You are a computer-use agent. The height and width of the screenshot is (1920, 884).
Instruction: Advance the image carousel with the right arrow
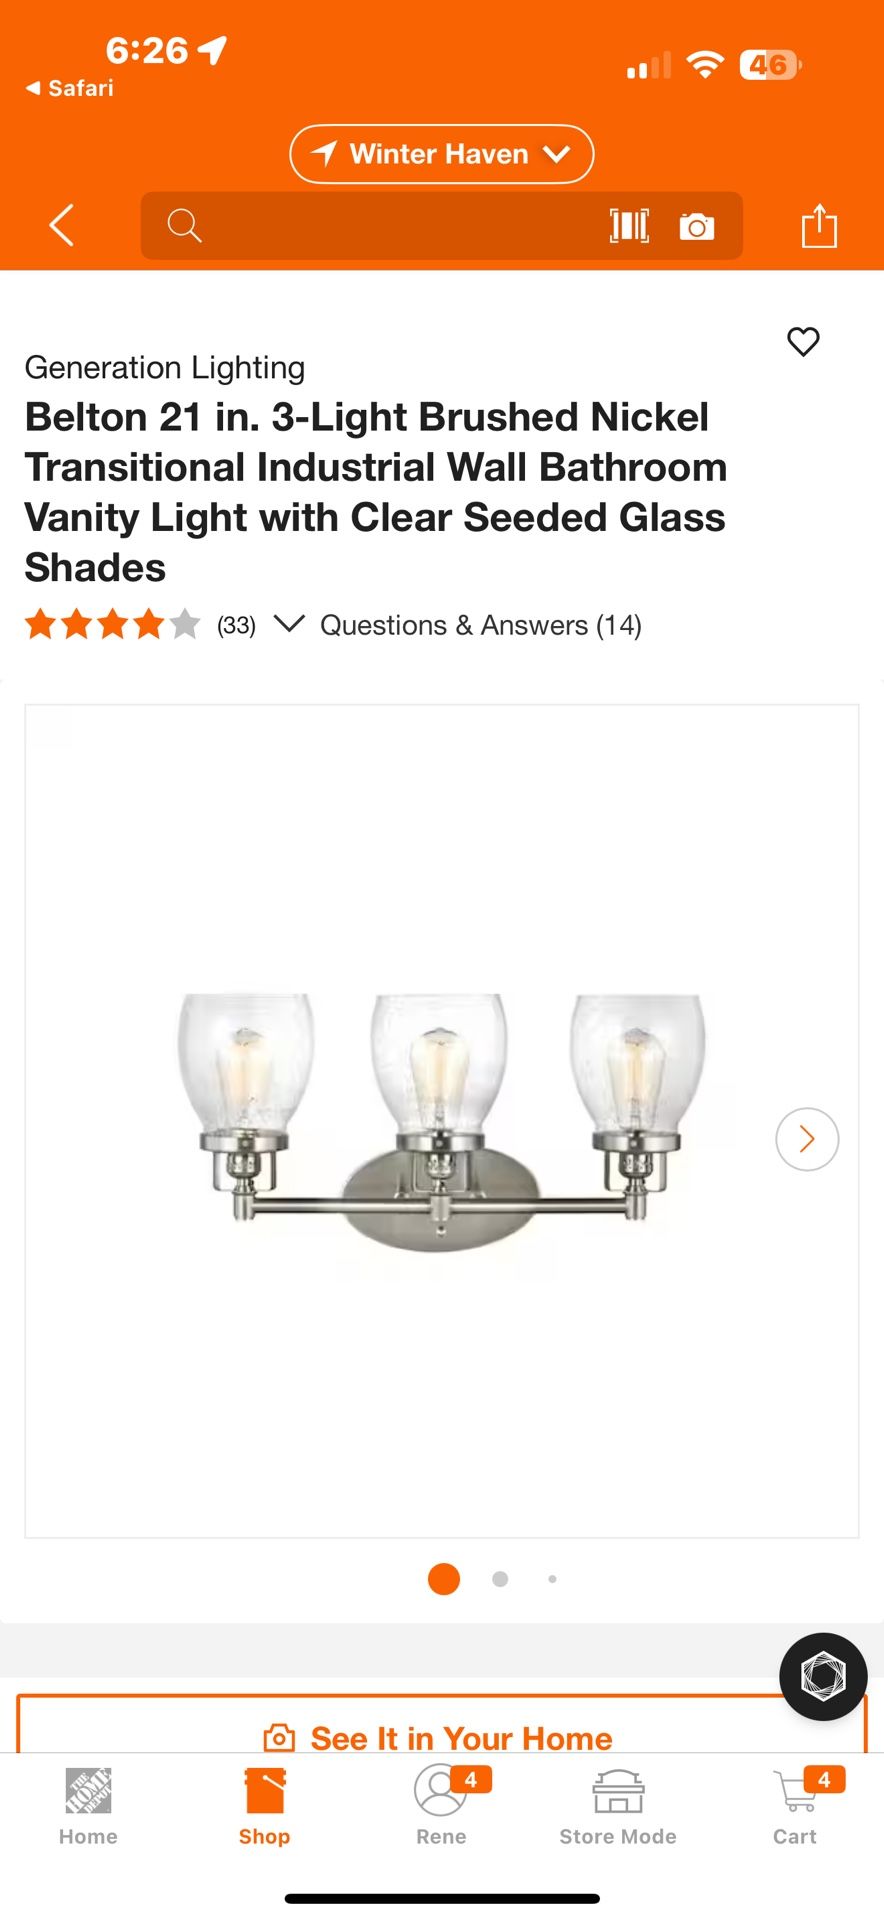[x=806, y=1139]
